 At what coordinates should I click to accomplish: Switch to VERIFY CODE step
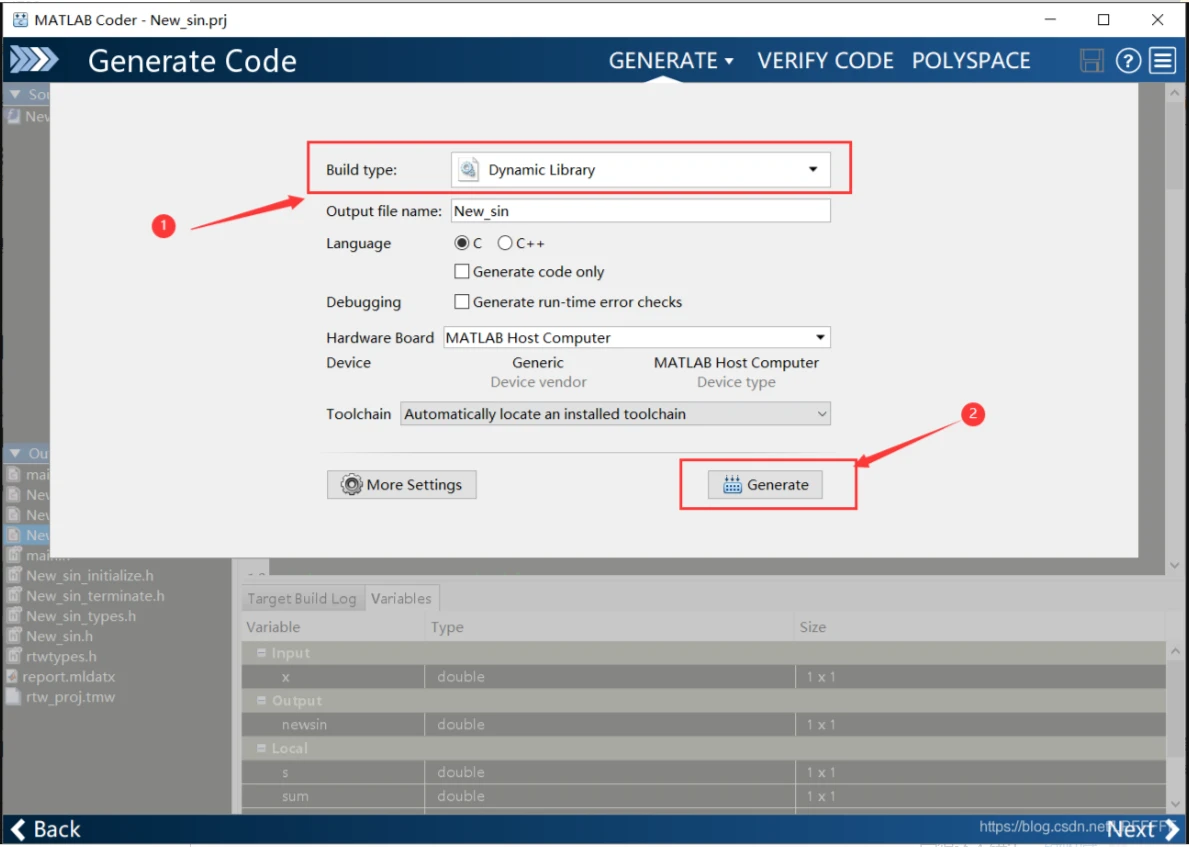[825, 61]
